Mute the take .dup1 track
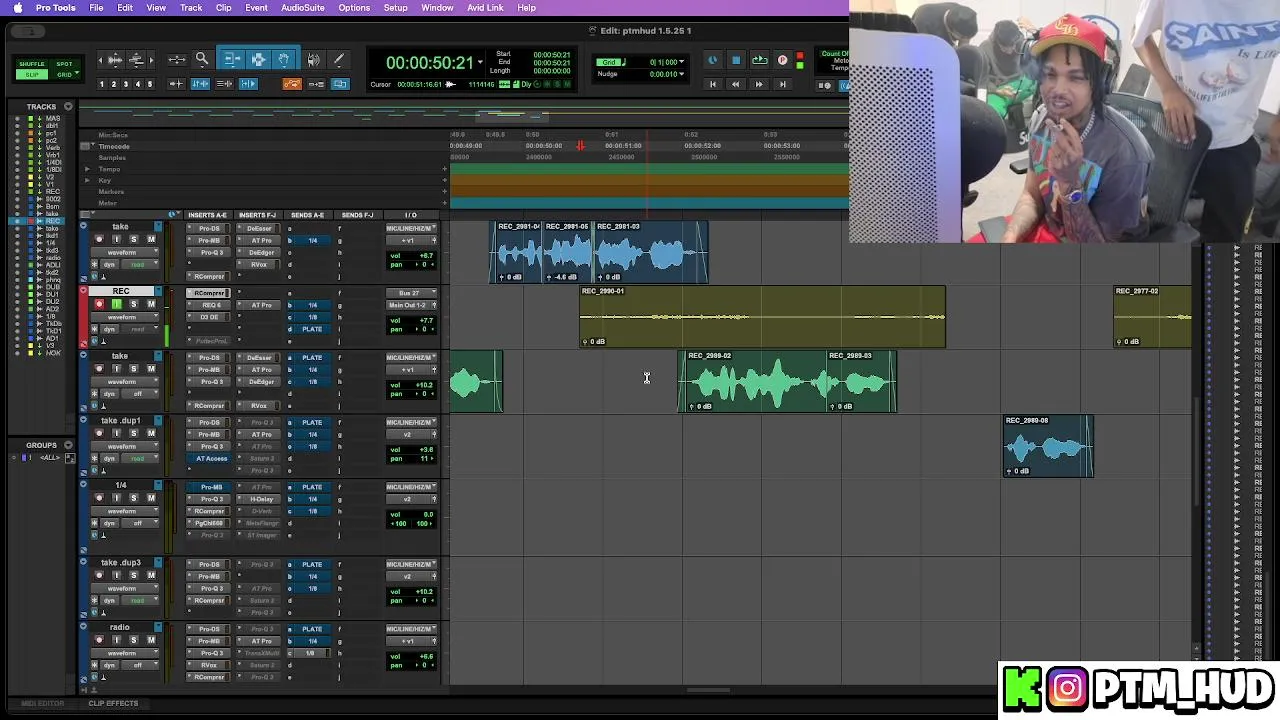The height and width of the screenshot is (720, 1280). tap(151, 433)
